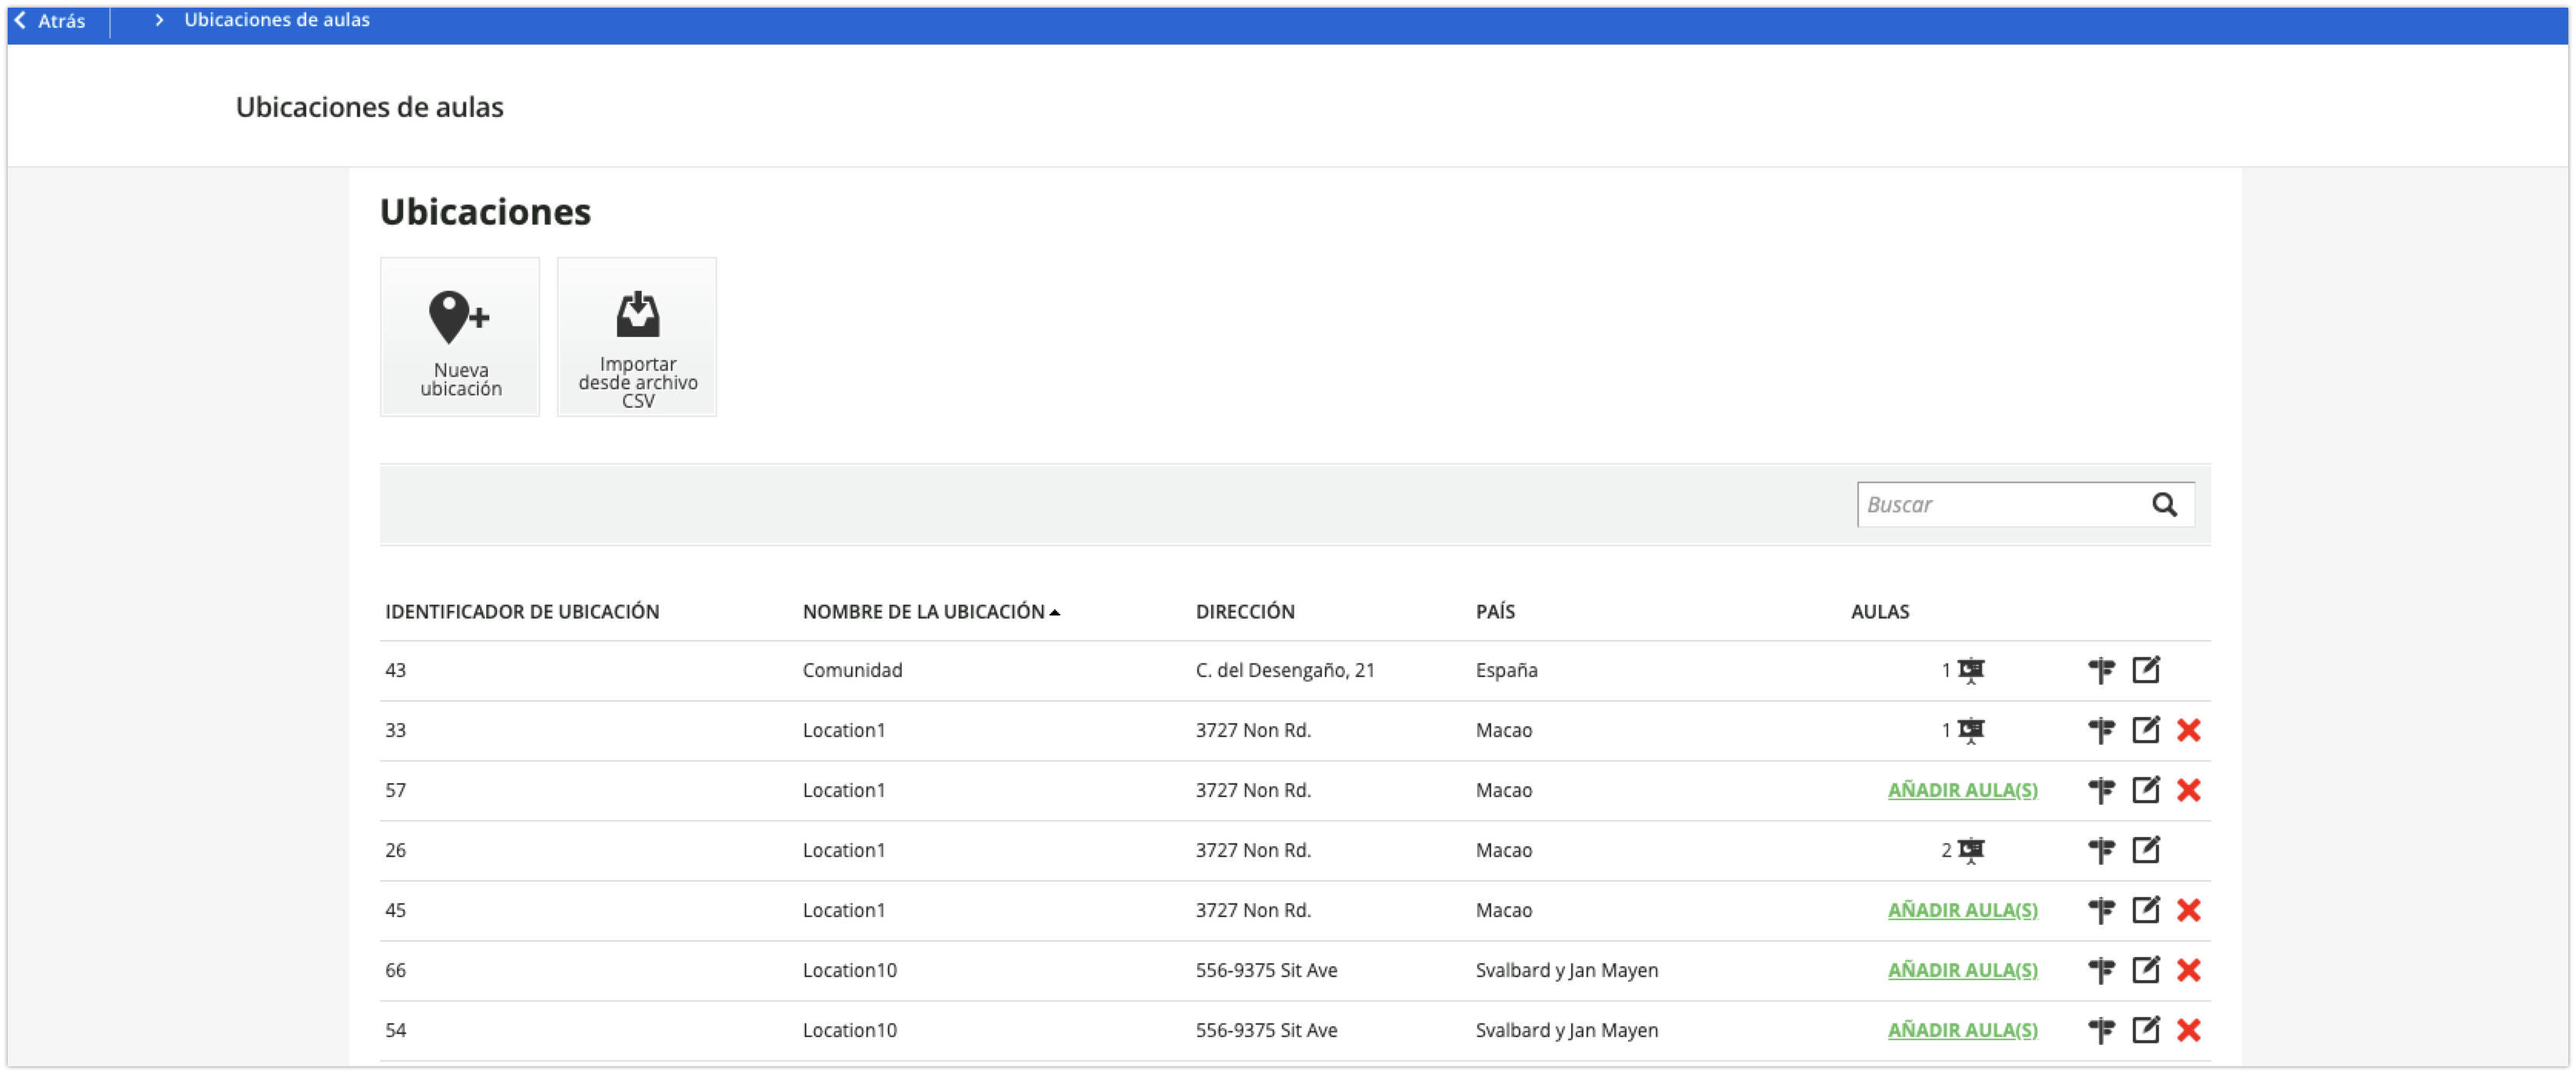
Task: Open signpost icon for row 45
Action: click(x=2101, y=910)
